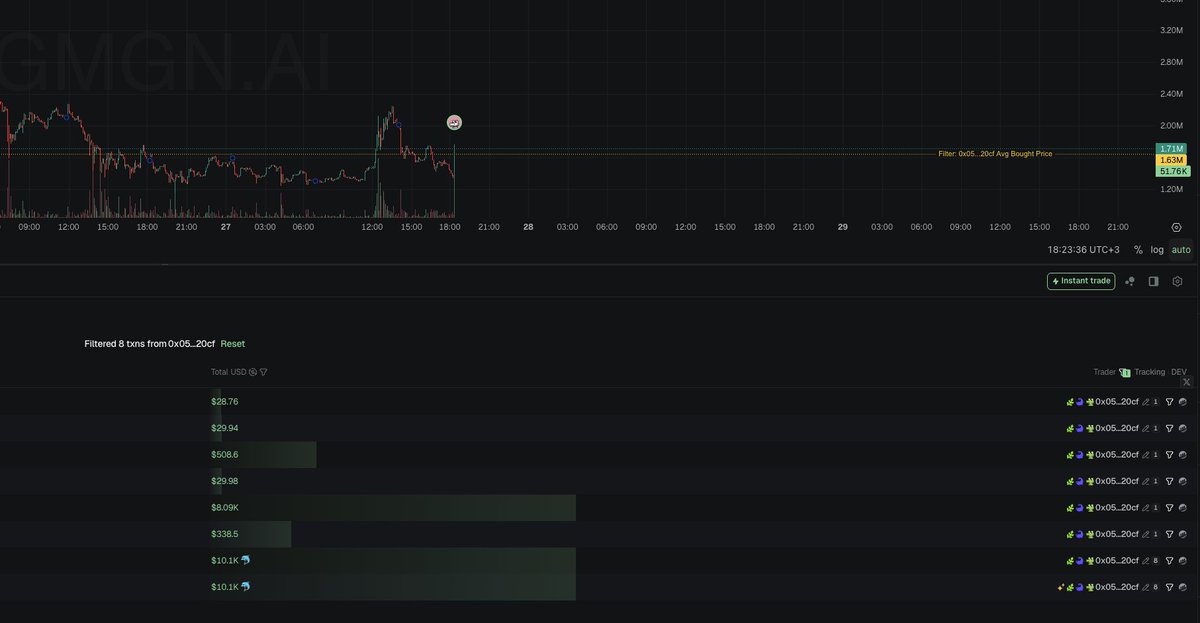Click the gray coin icon in the $29.98 row
Viewport: 1200px width, 623px height.
coord(1183,481)
